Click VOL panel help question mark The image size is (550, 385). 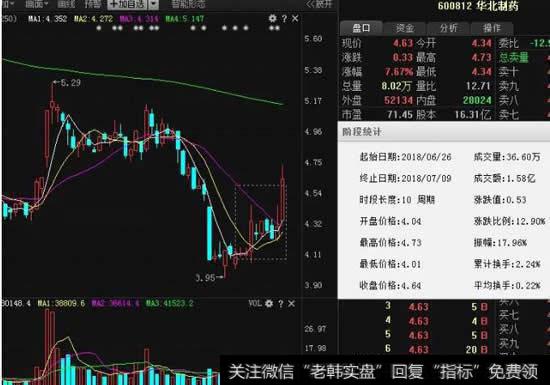click(281, 304)
